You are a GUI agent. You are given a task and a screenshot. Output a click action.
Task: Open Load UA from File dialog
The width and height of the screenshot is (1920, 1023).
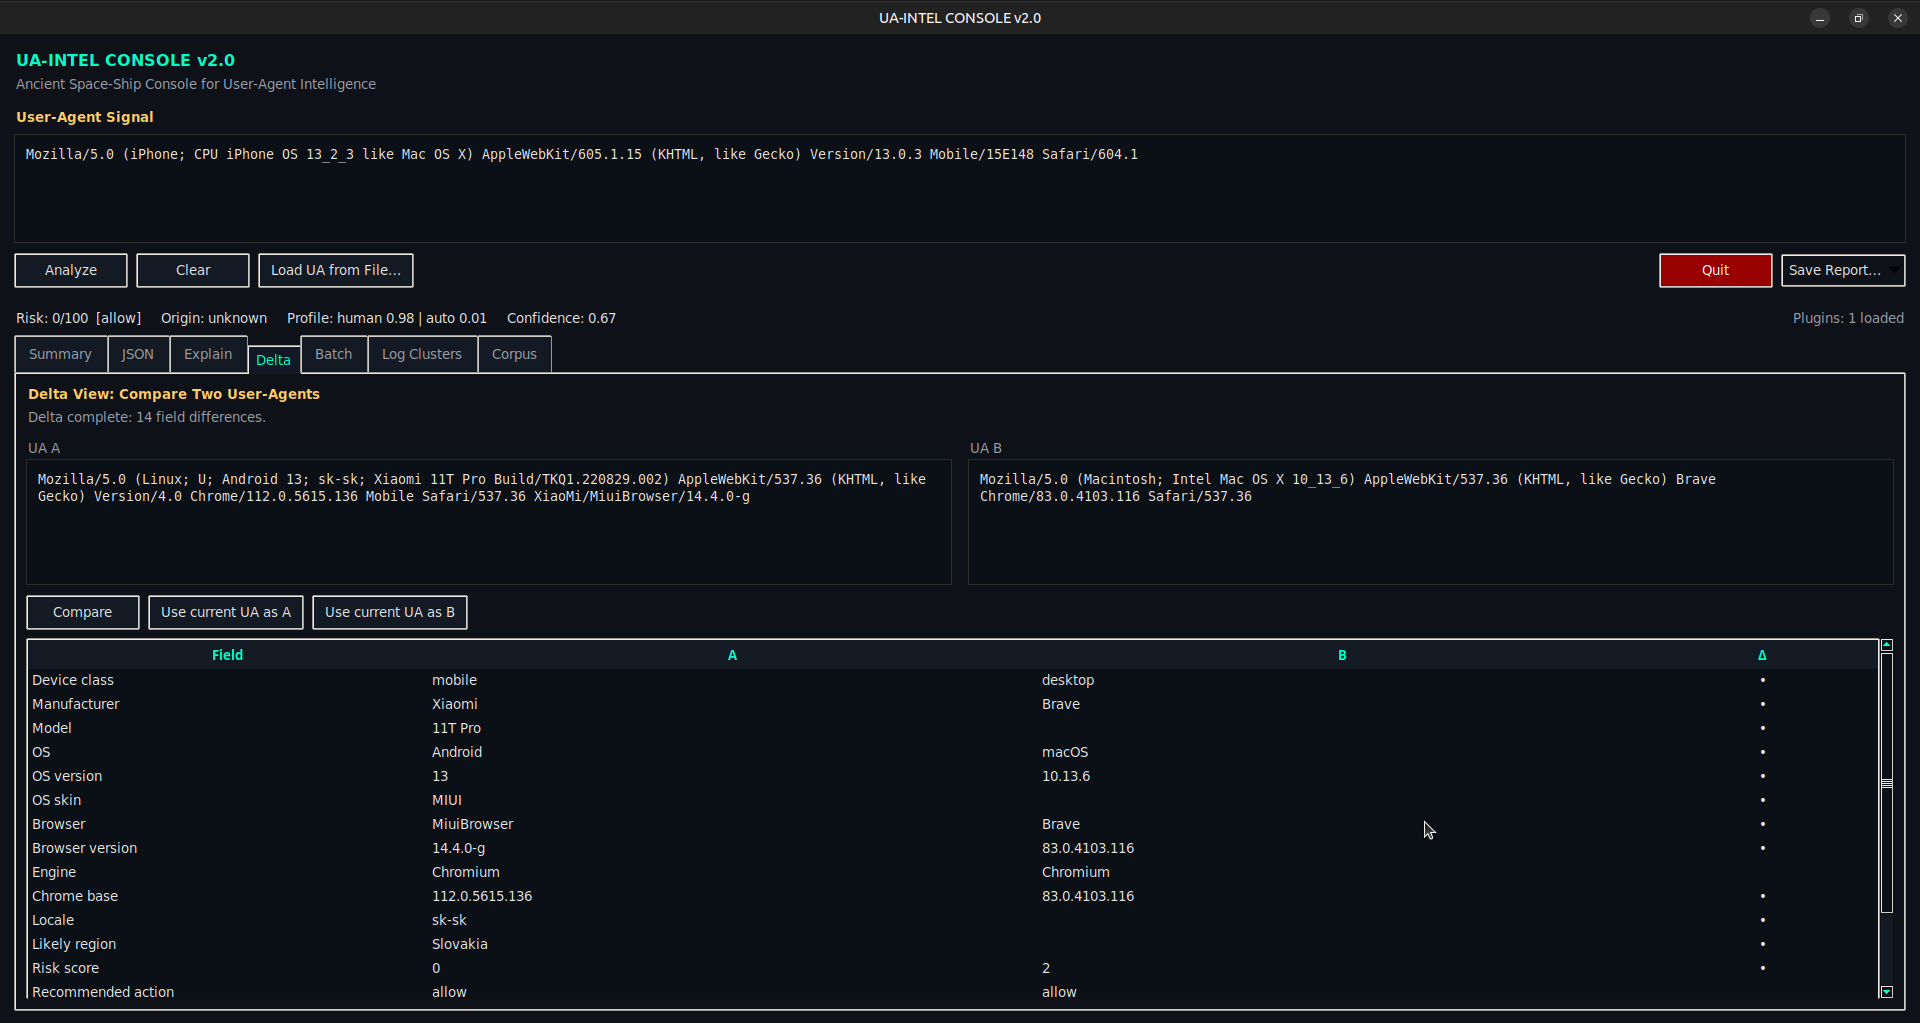coord(335,270)
